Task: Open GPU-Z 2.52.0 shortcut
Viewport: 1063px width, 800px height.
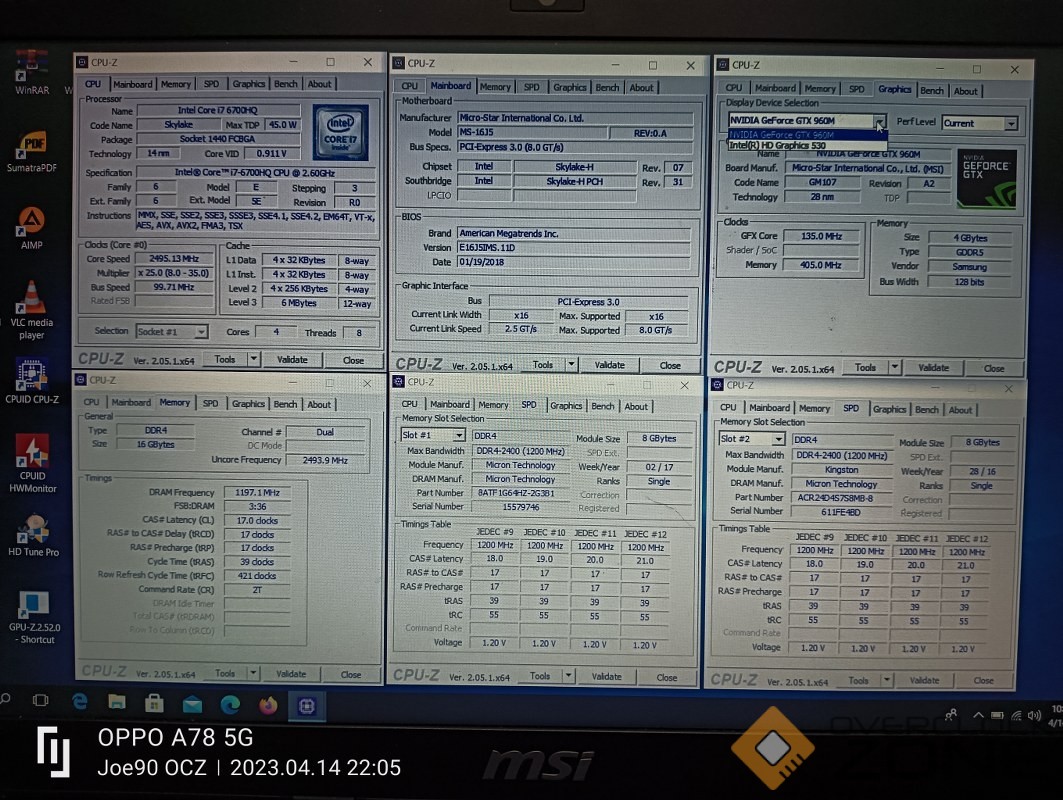Action: [34, 617]
